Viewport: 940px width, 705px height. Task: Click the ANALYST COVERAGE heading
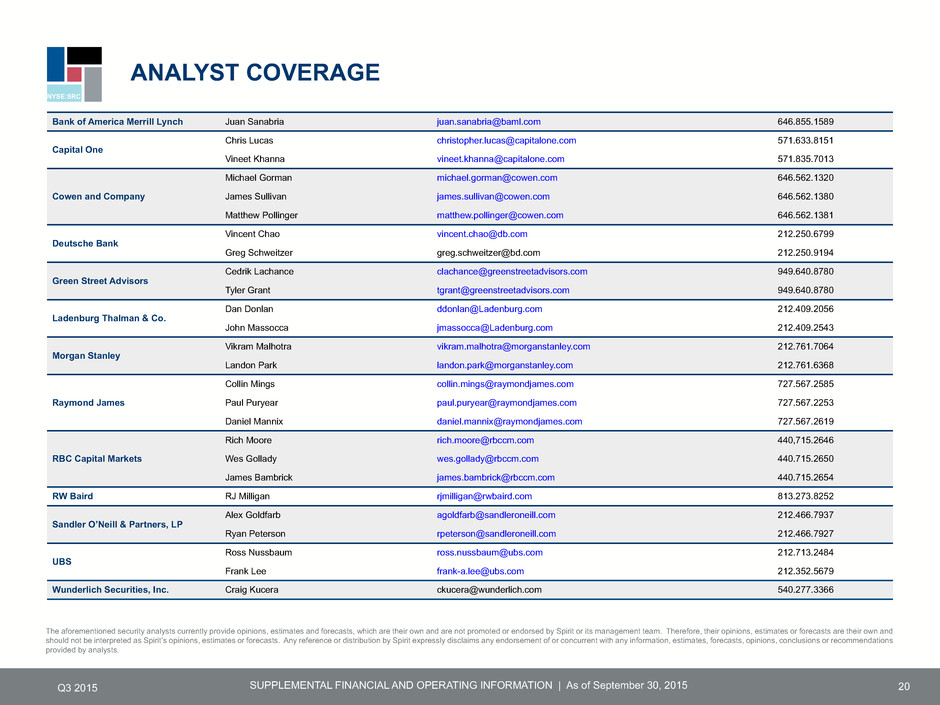[255, 73]
